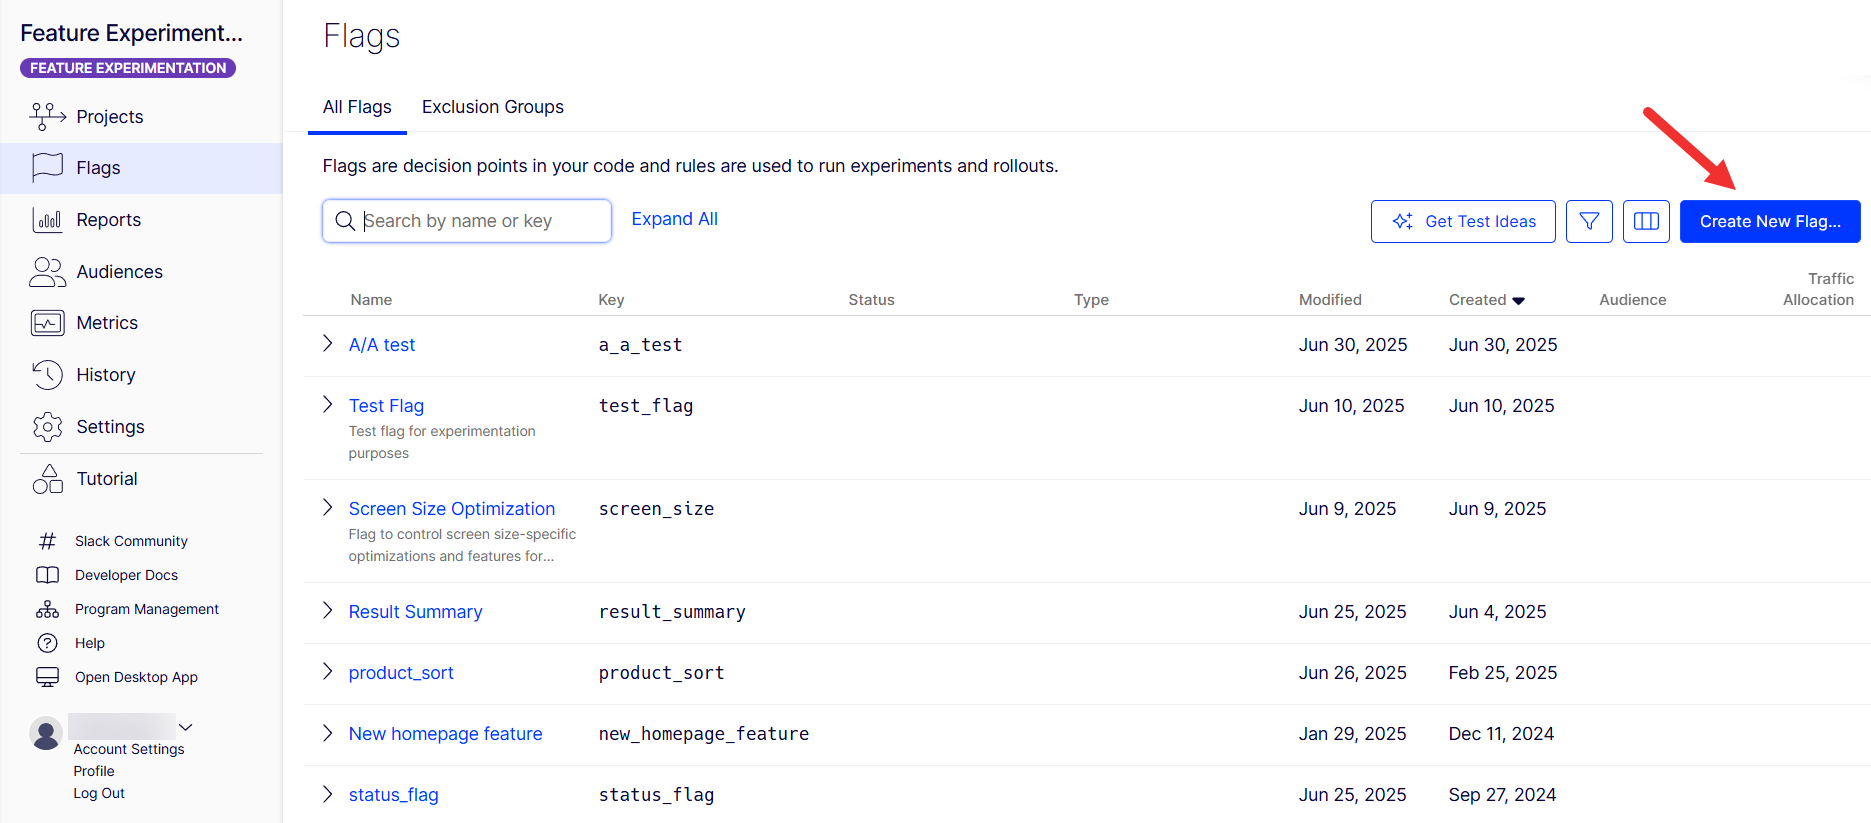Open Reports from the sidebar chart icon
Image resolution: width=1871 pixels, height=823 pixels.
(x=47, y=220)
